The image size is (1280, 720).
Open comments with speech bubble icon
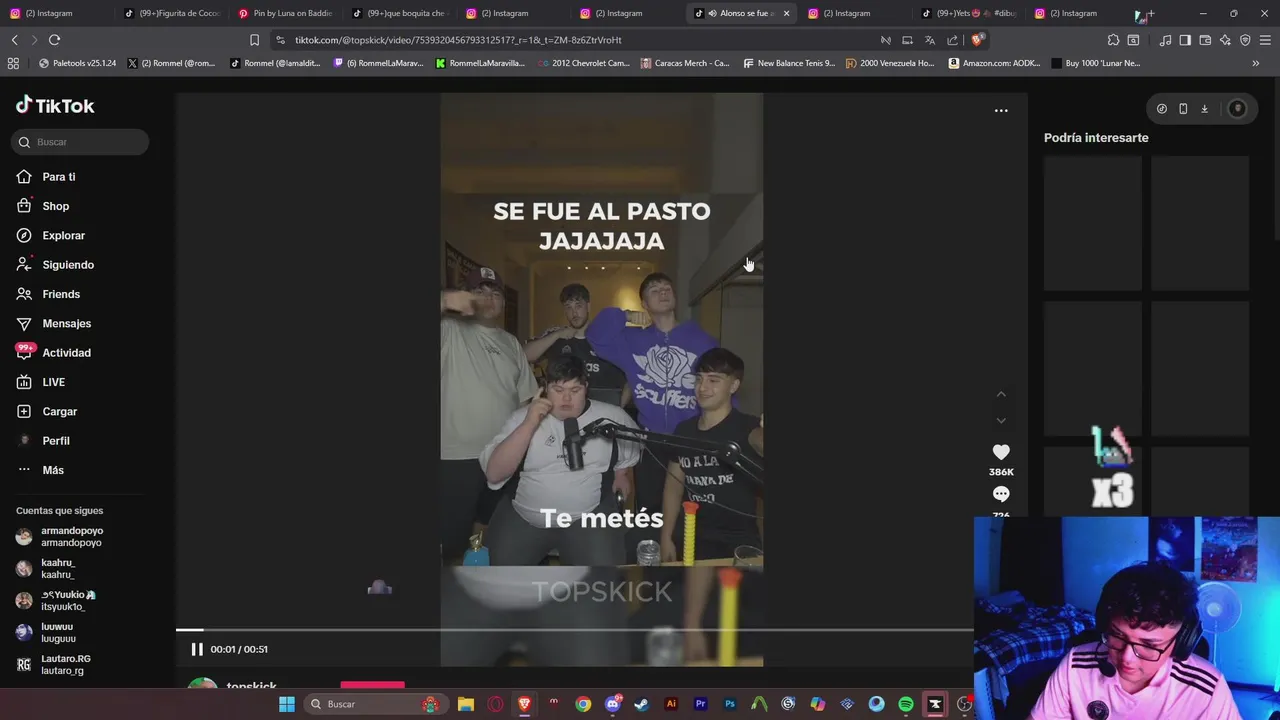tap(1001, 494)
